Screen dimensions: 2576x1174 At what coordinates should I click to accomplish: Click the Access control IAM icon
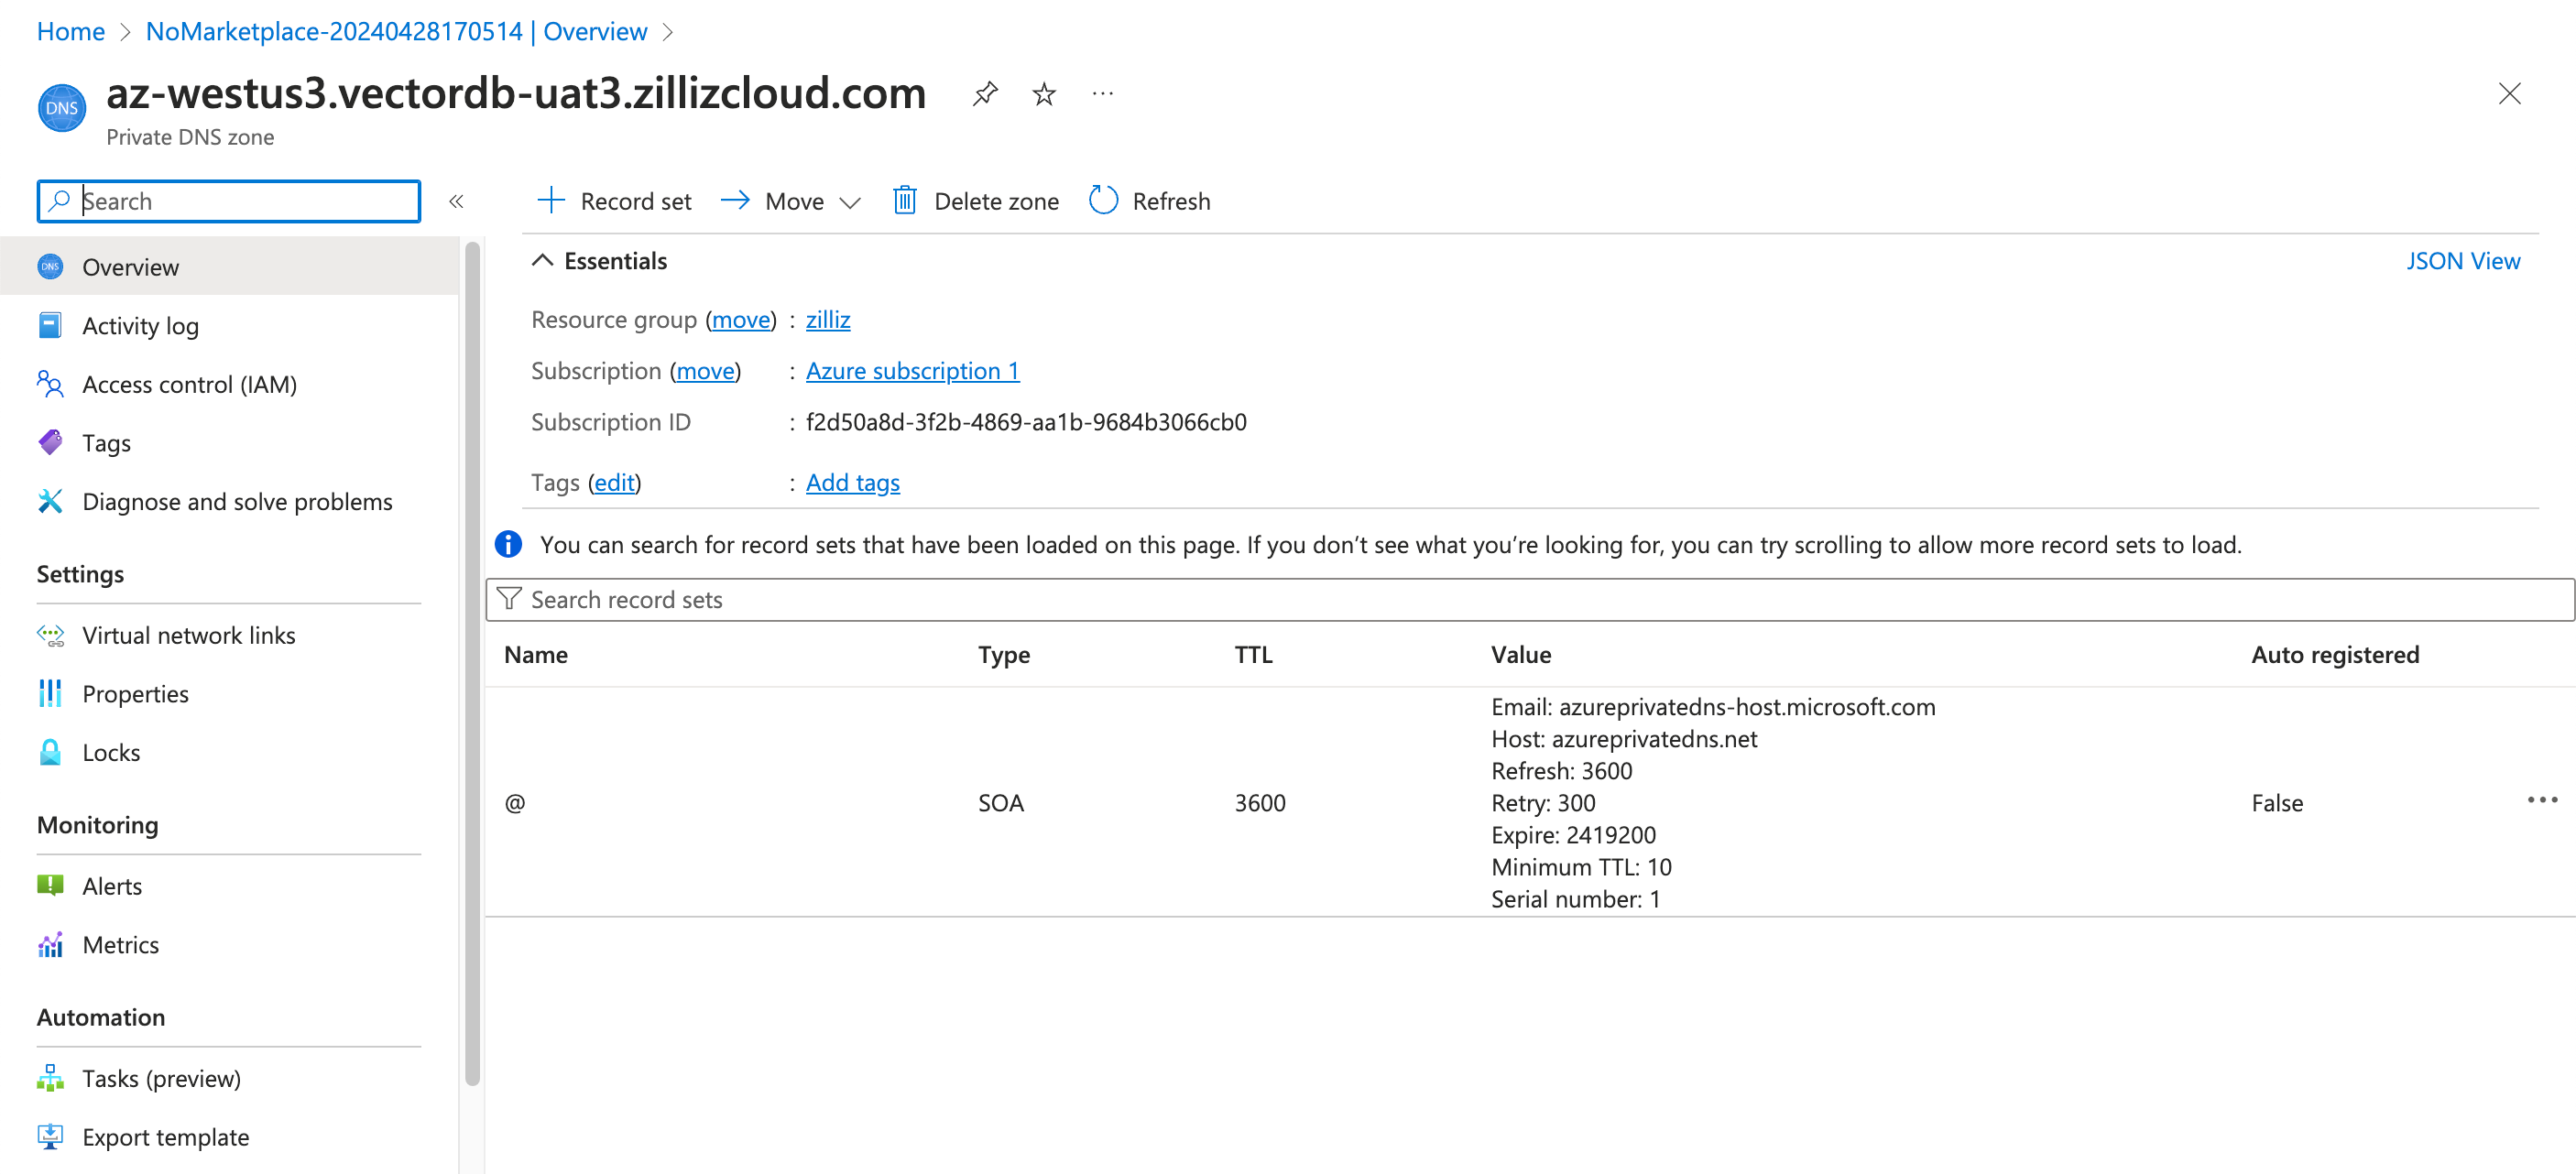pyautogui.click(x=54, y=385)
